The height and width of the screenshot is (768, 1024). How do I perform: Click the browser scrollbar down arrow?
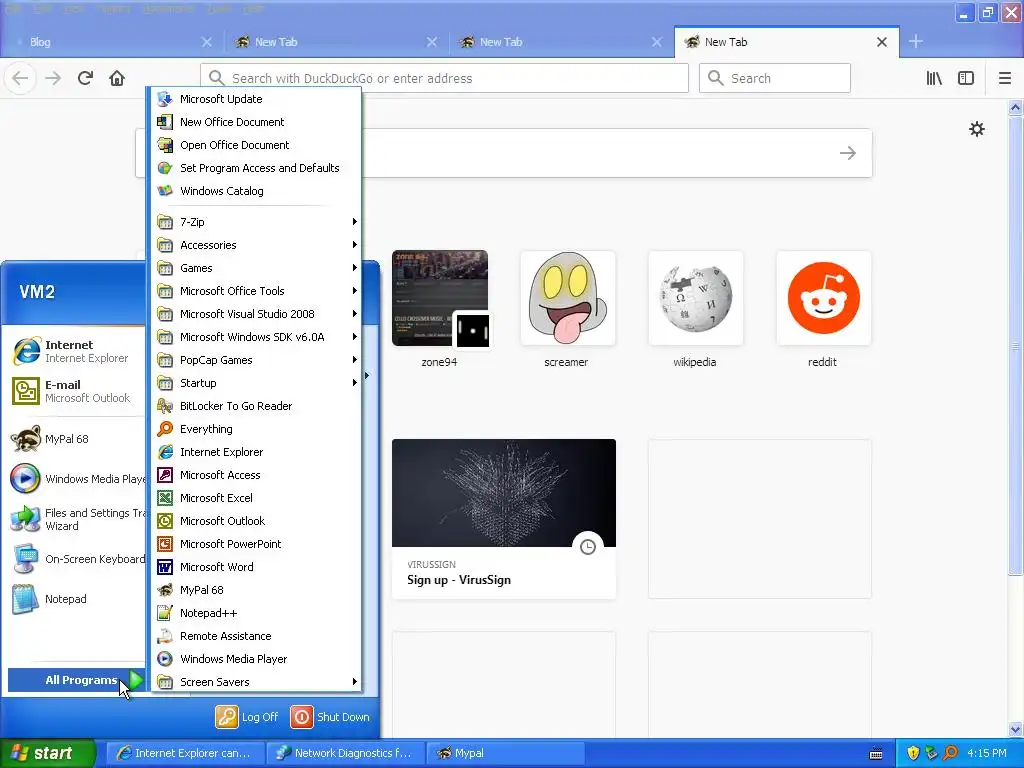(1016, 729)
